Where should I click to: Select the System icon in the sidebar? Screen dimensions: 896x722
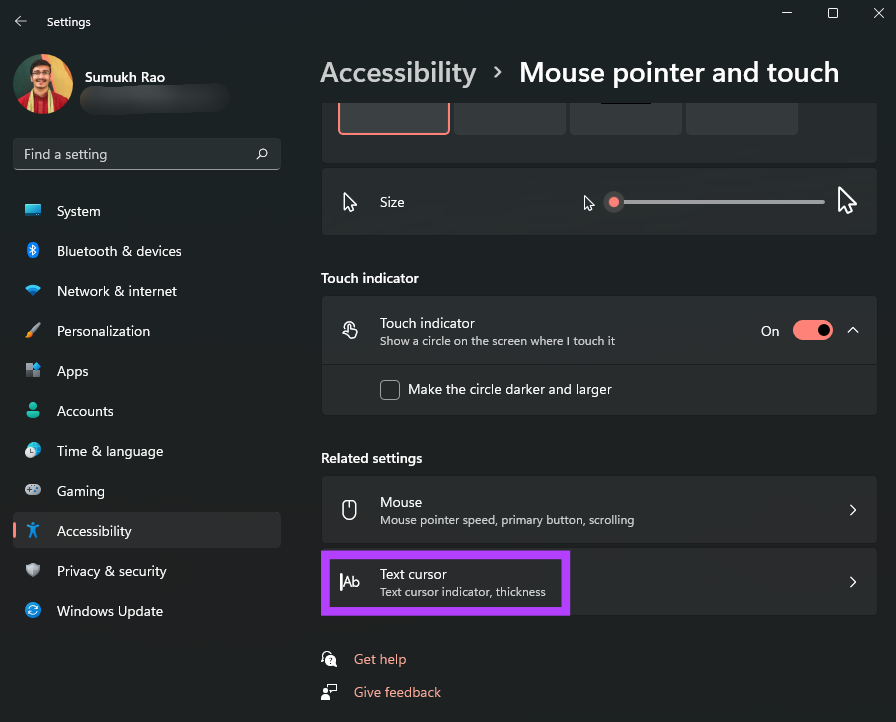click(31, 211)
